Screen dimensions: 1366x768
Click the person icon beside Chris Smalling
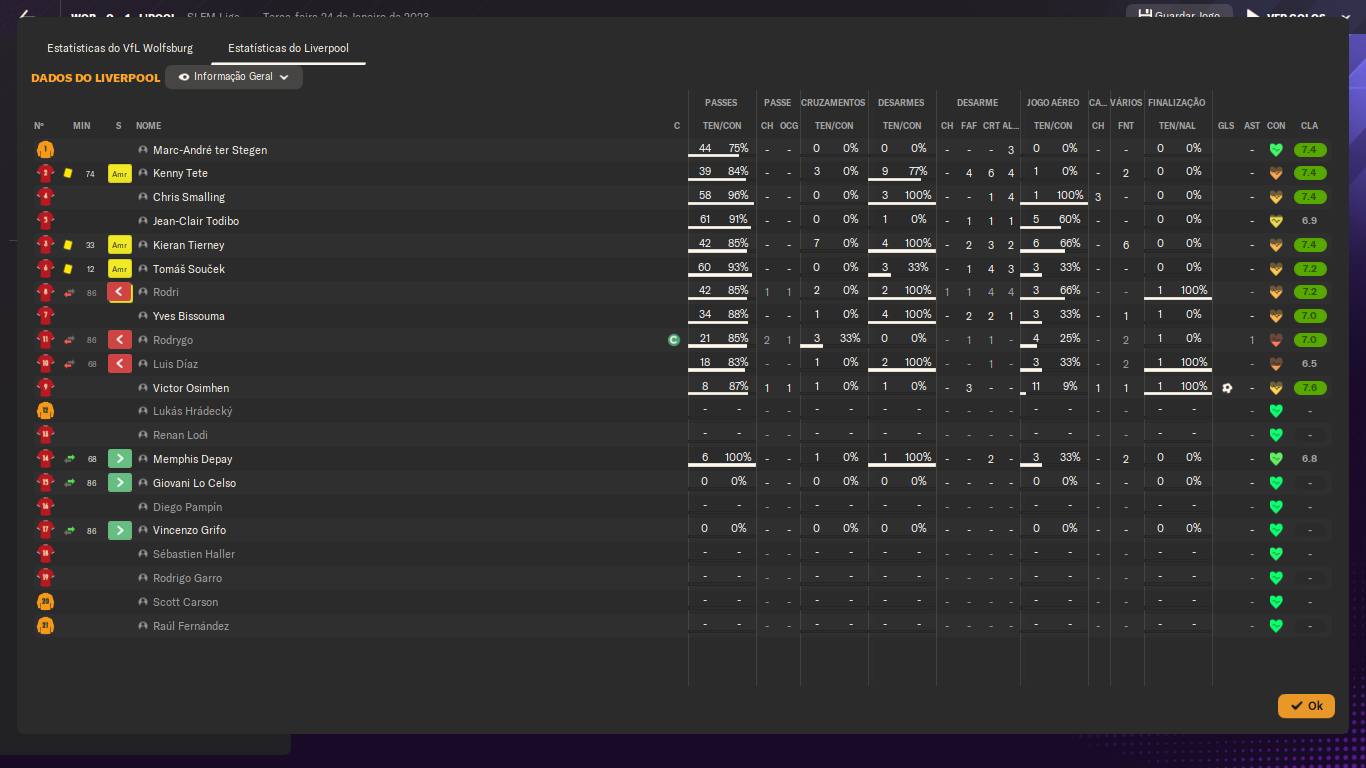click(x=143, y=197)
